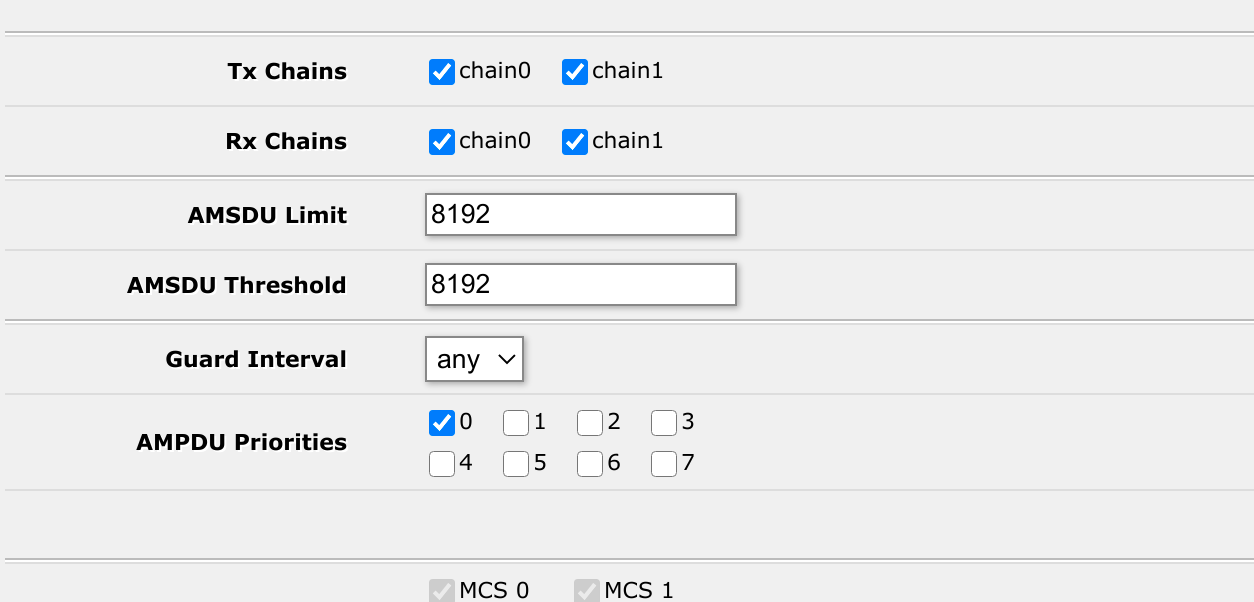Click the MCS 1 checkbox
The height and width of the screenshot is (602, 1254).
tap(586, 590)
